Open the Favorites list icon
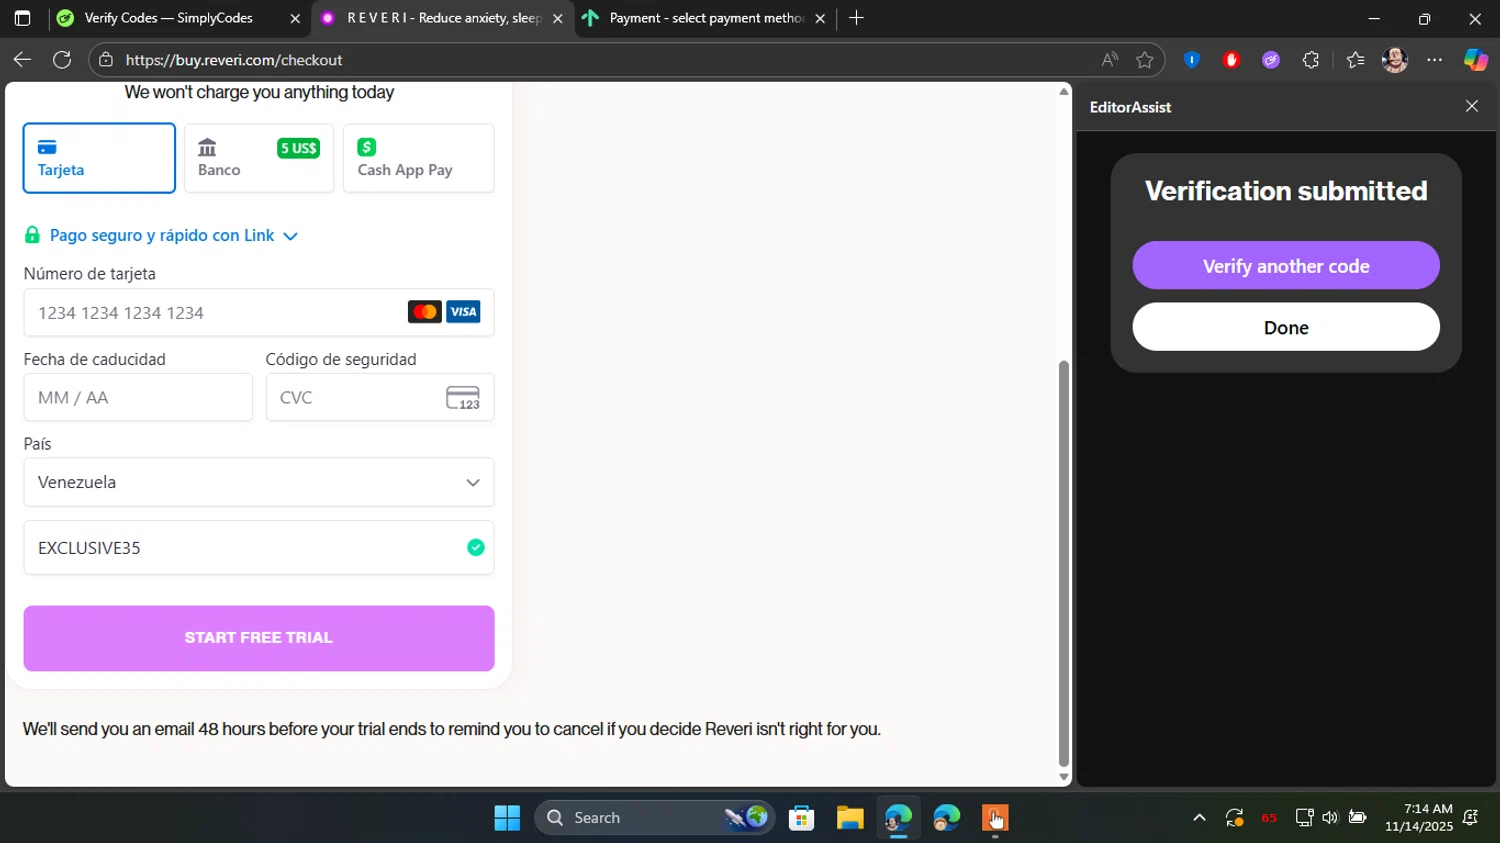1500x843 pixels. 1355,60
